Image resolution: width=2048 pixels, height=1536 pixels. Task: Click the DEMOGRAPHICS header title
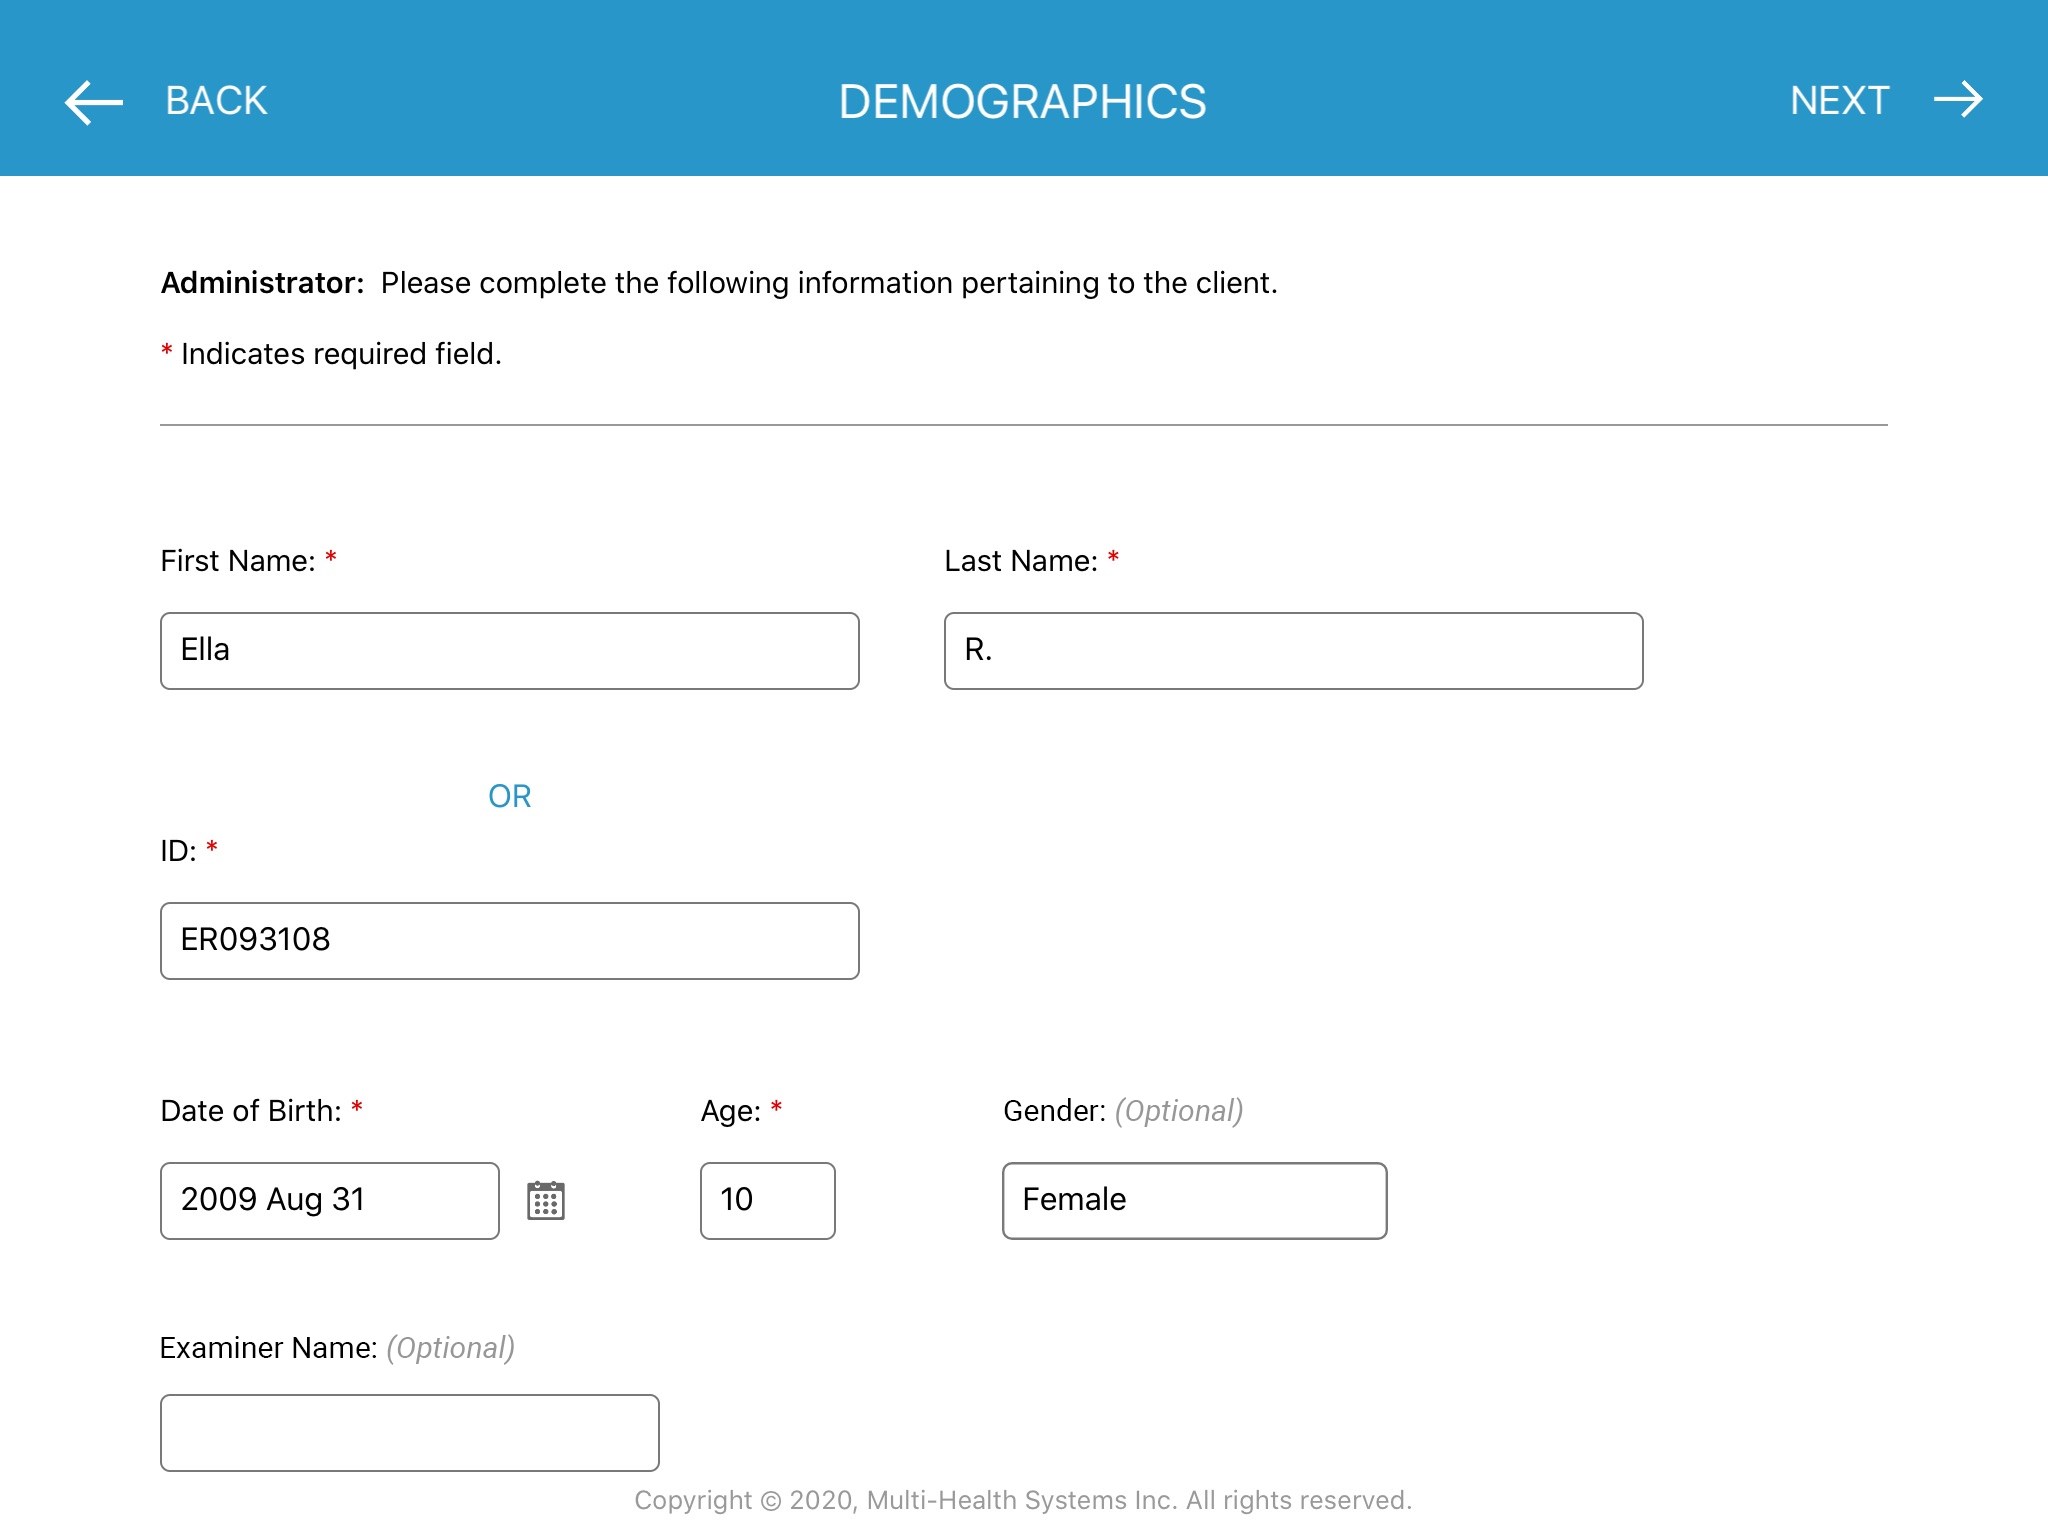click(x=1022, y=102)
